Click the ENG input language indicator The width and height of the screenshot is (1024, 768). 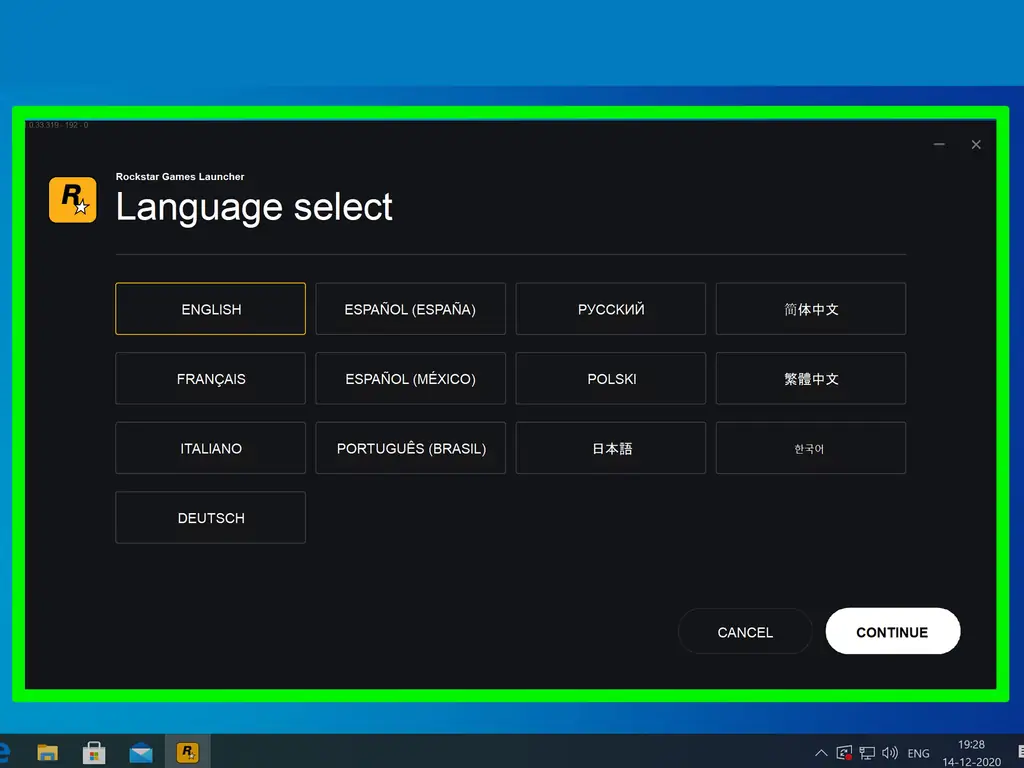pos(918,753)
